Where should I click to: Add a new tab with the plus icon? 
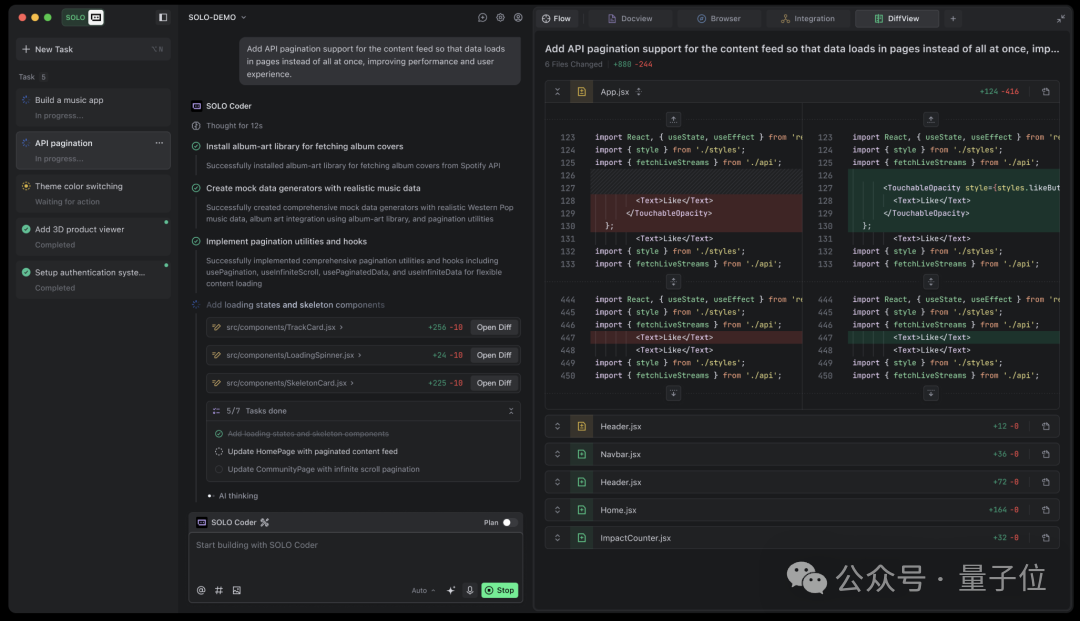pyautogui.click(x=953, y=19)
